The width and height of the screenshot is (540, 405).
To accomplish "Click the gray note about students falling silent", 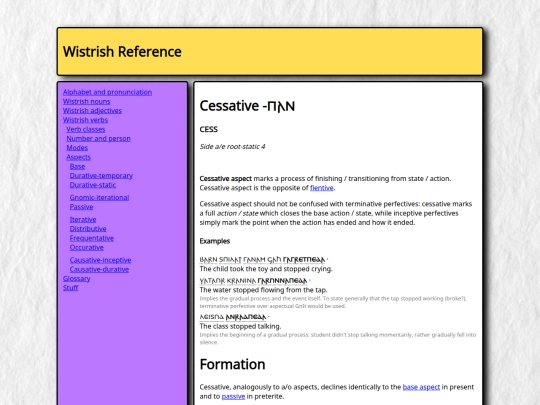I will [338, 339].
